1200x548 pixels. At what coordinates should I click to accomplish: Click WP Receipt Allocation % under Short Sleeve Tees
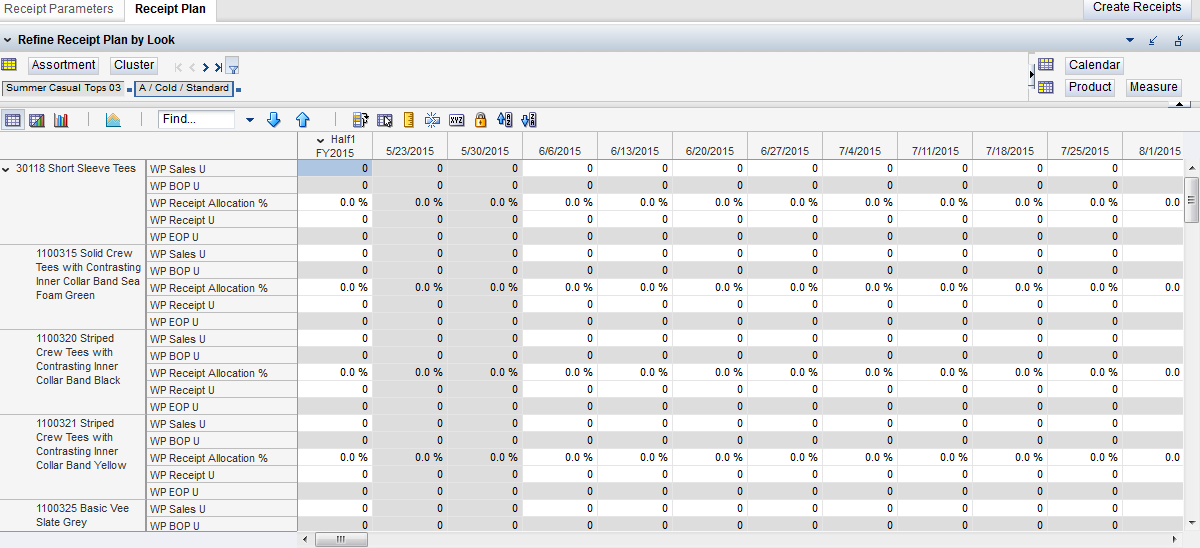point(221,203)
